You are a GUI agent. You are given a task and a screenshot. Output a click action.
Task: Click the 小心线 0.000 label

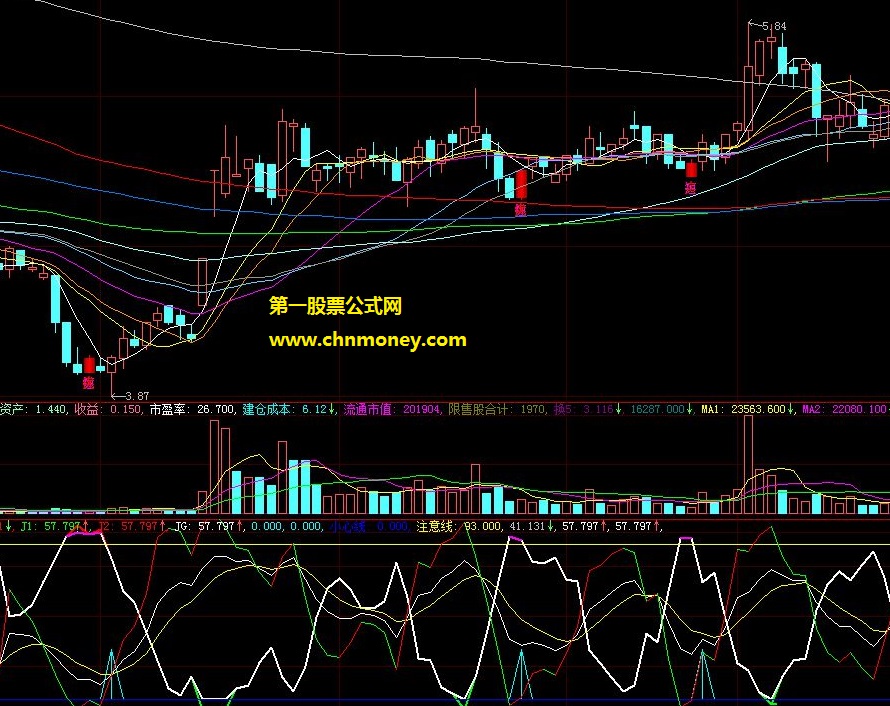coord(368,526)
